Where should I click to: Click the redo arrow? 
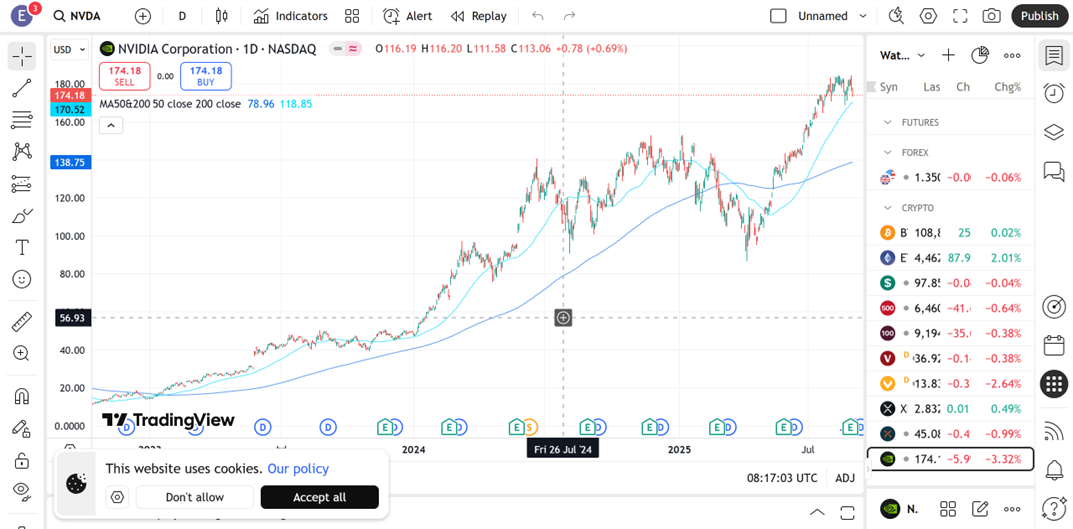tap(569, 16)
